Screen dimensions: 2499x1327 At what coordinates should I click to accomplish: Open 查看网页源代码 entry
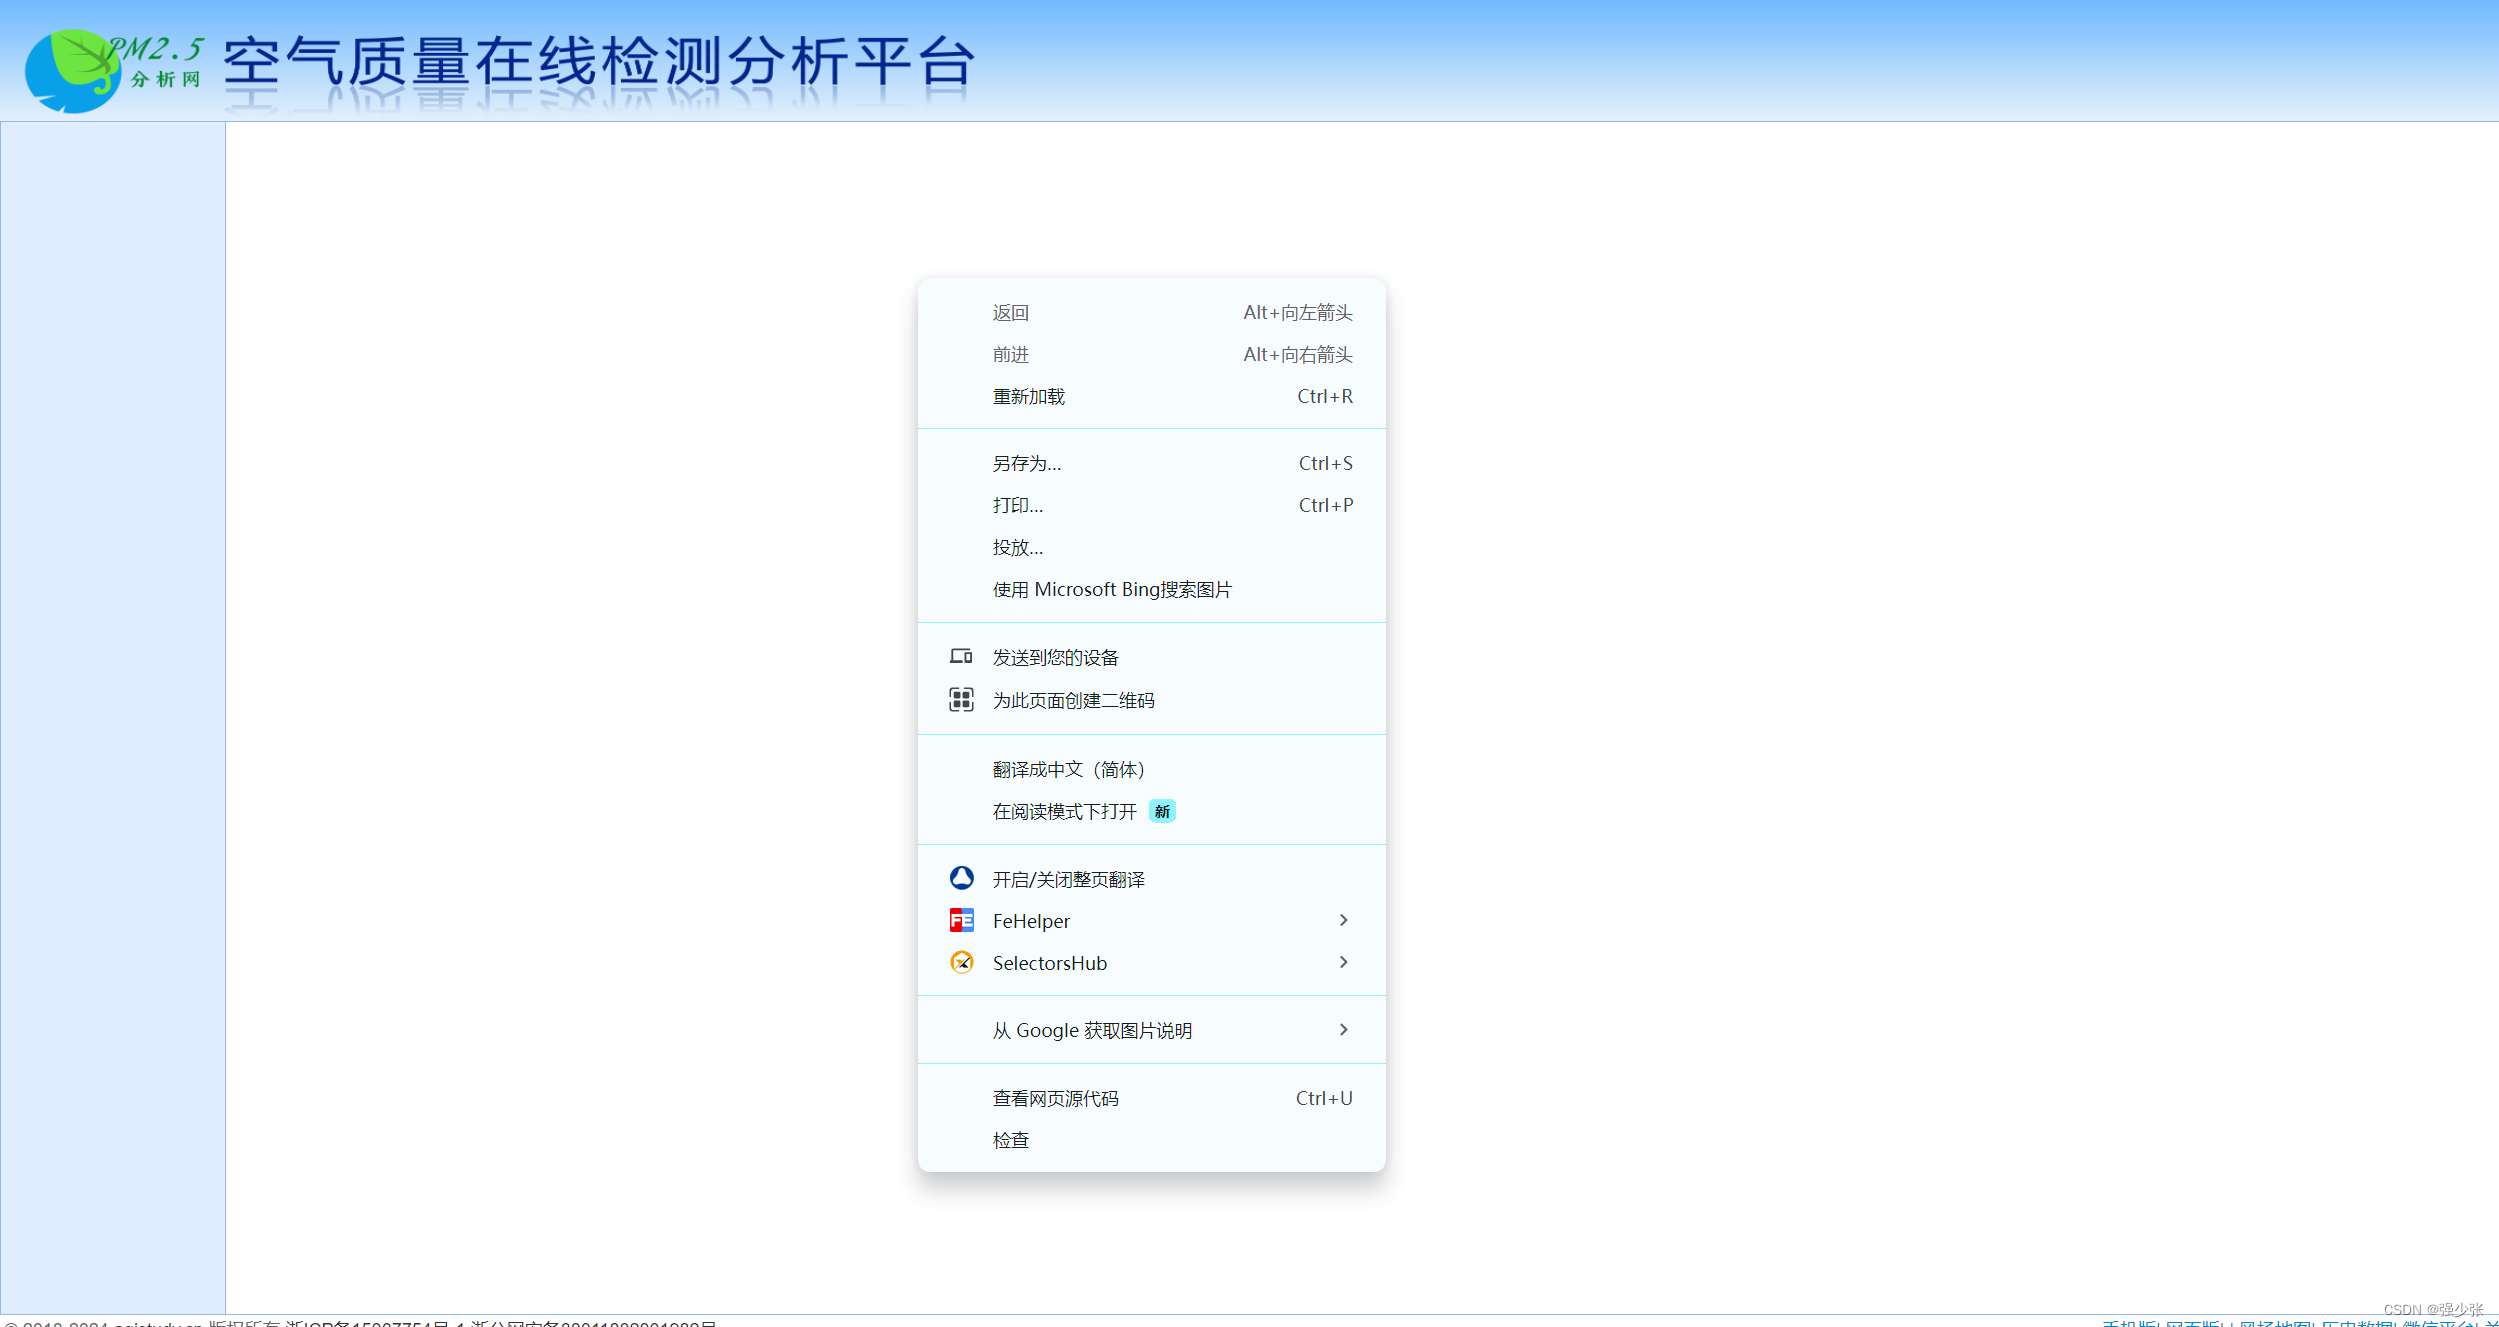[x=1055, y=1098]
